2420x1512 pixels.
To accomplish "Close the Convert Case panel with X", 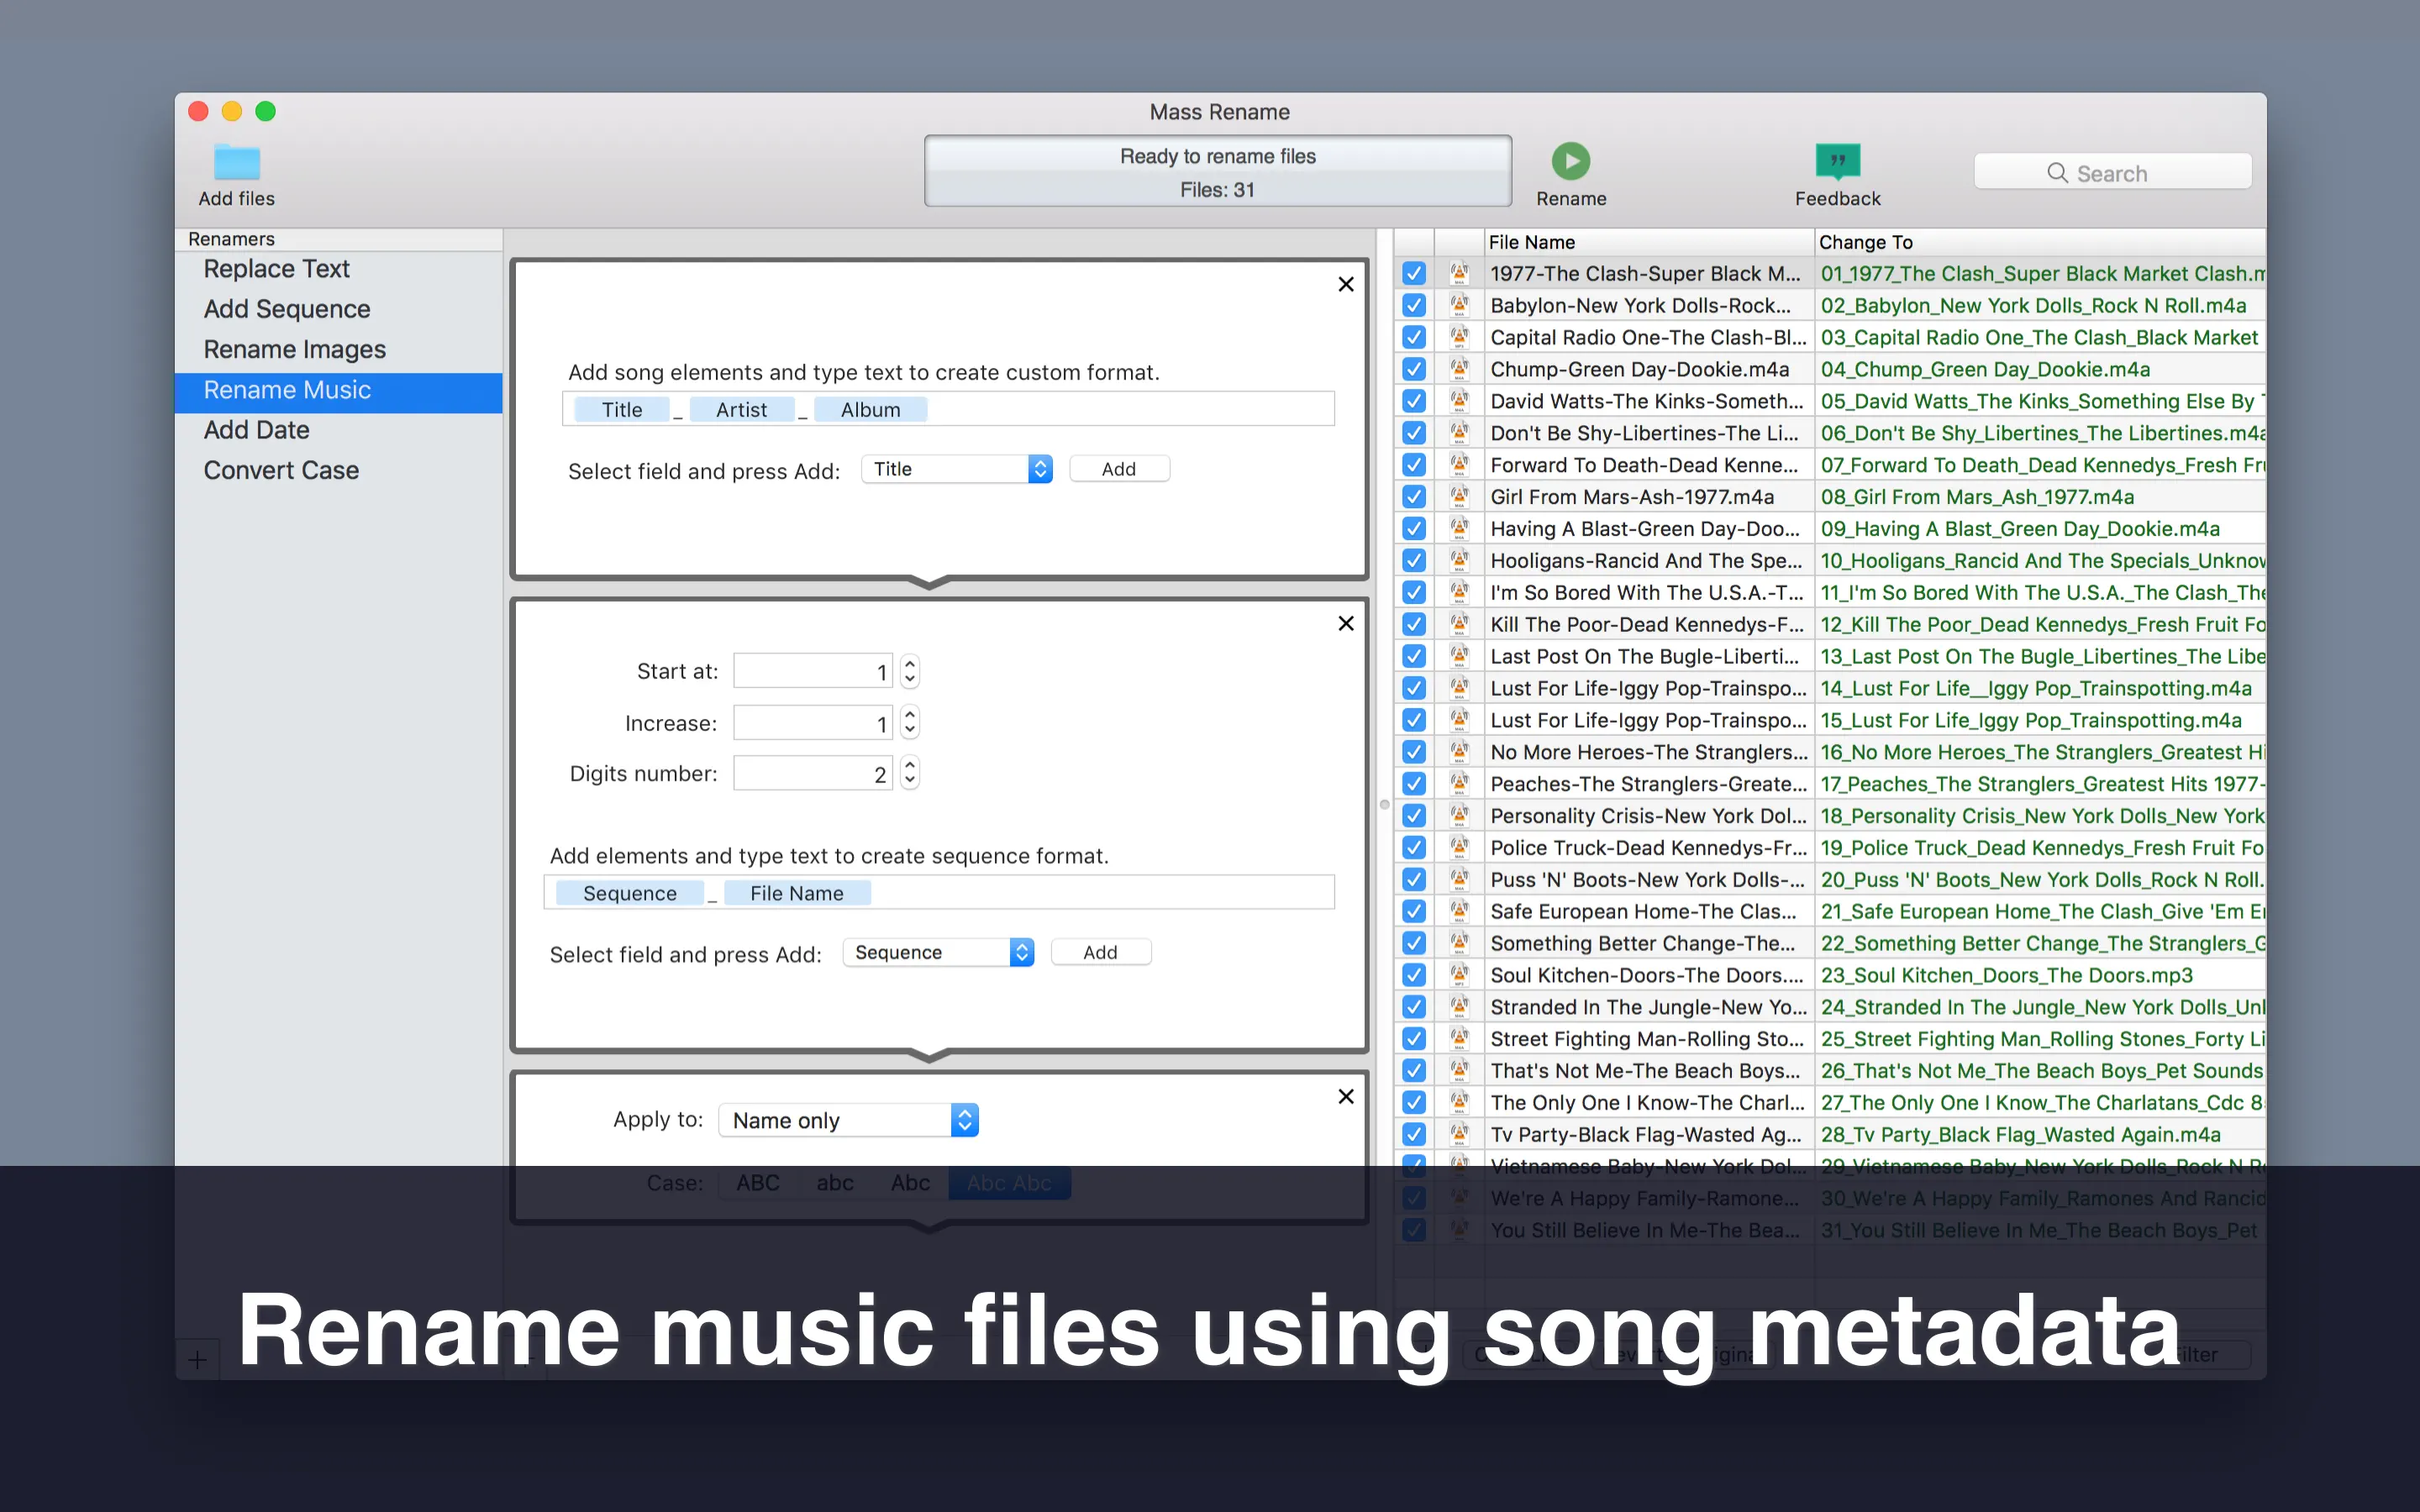I will click(1346, 1097).
